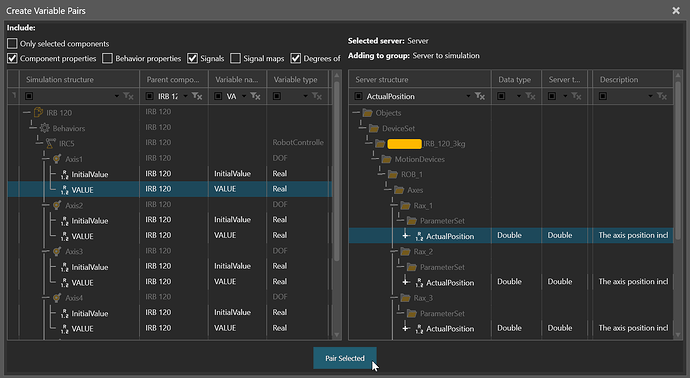Open Server structure ActualPosition filter dropdown
The image size is (690, 378).
click(468, 96)
